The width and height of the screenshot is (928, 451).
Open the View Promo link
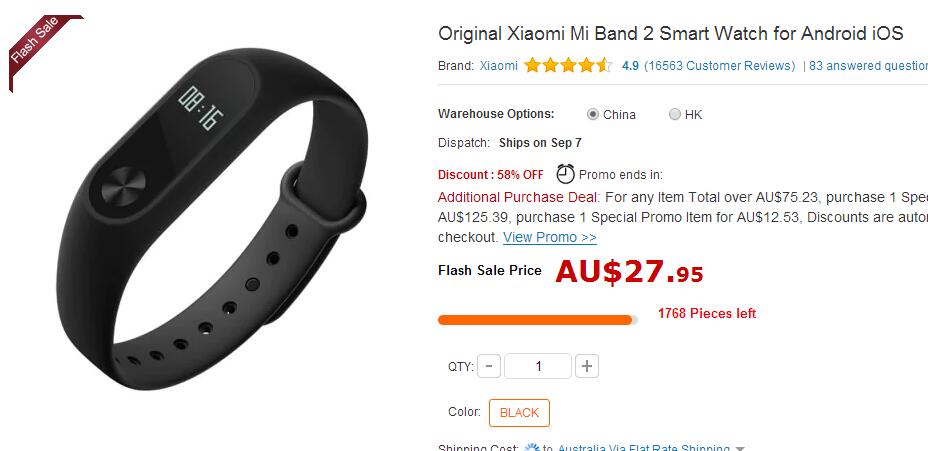point(550,237)
